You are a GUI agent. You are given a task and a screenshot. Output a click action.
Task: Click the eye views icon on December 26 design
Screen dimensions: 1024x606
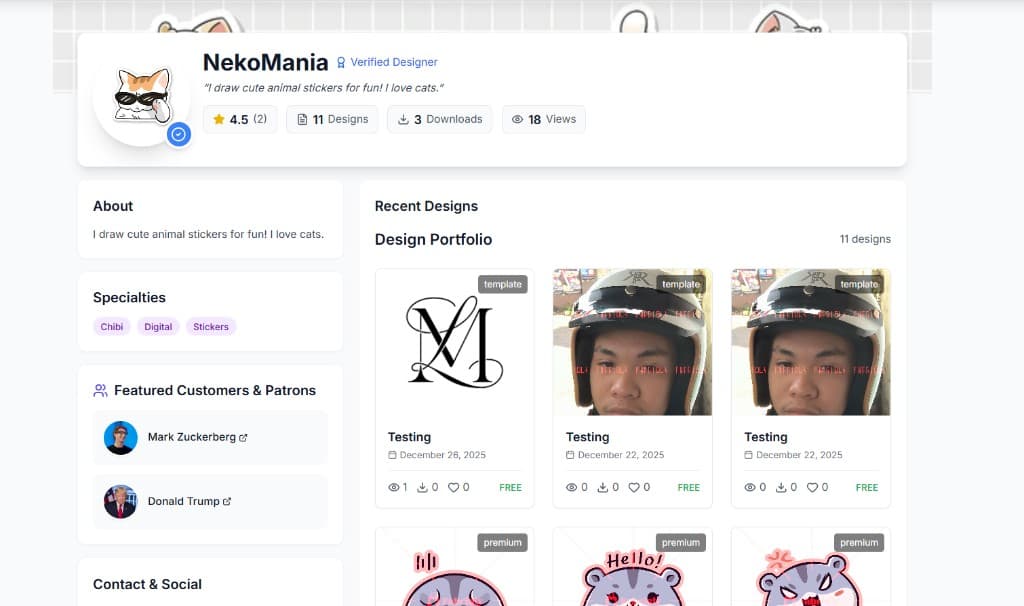(x=393, y=487)
